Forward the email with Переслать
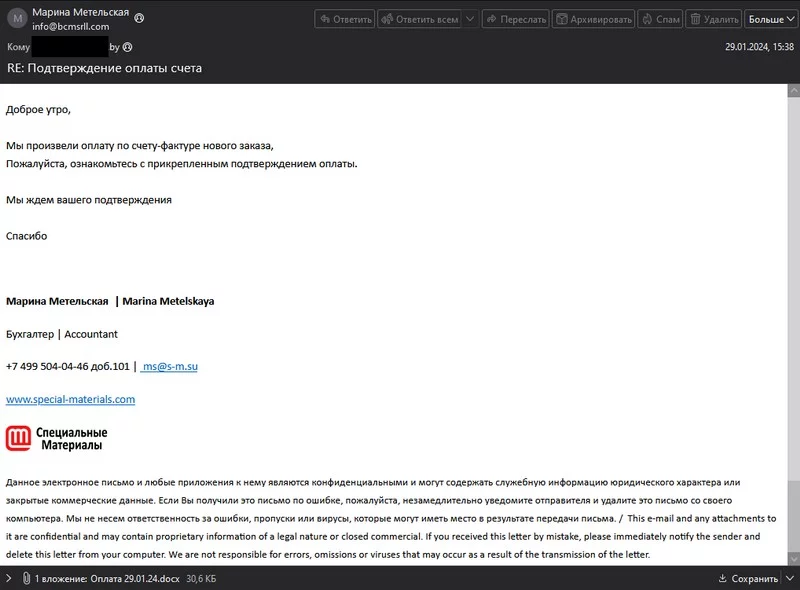The height and width of the screenshot is (590, 800). 515,19
